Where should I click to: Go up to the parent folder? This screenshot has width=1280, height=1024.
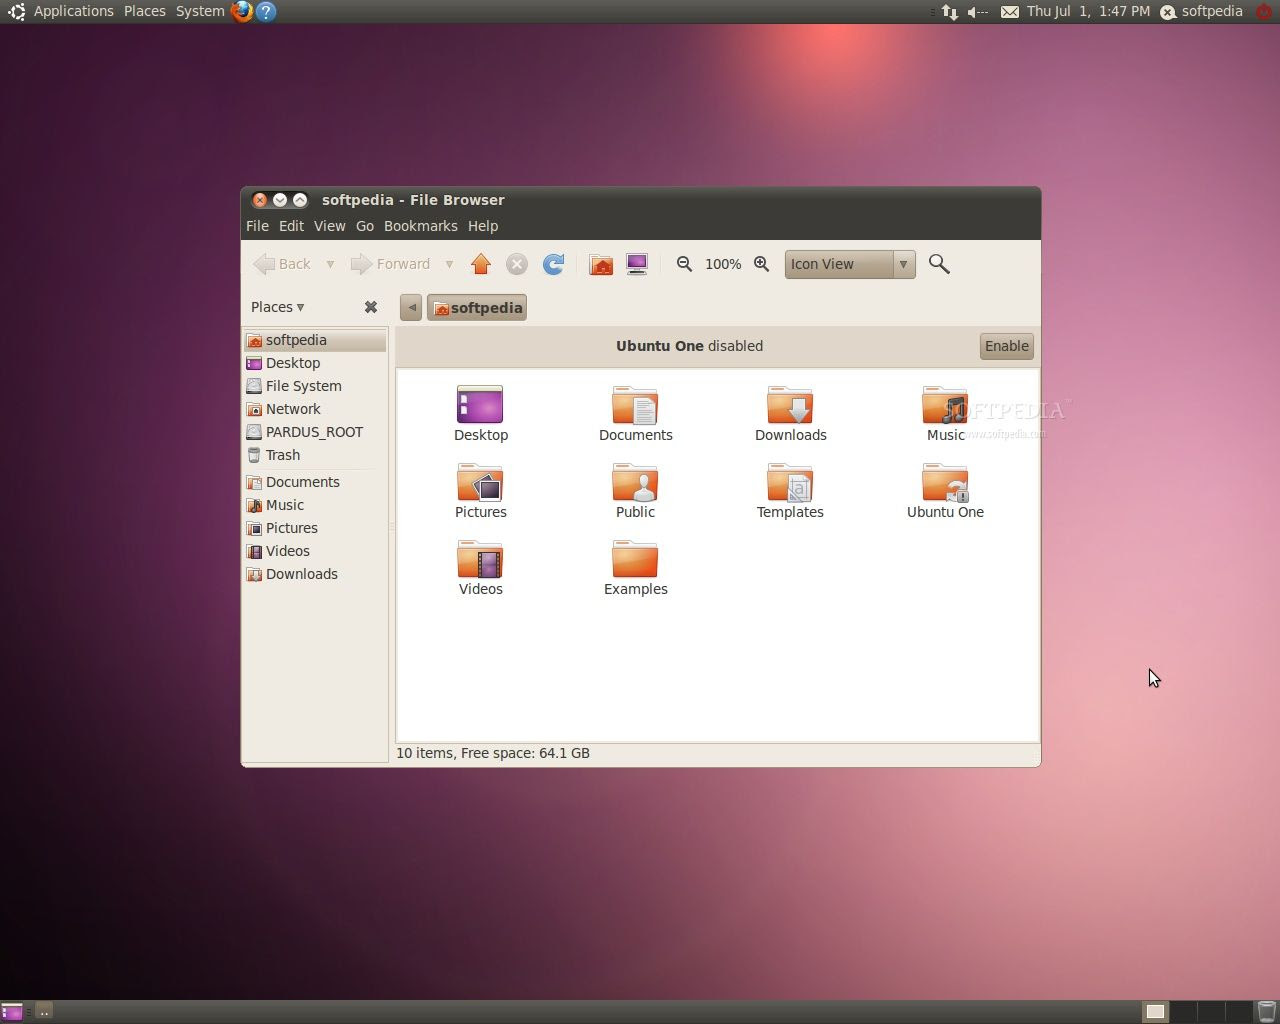tap(481, 264)
